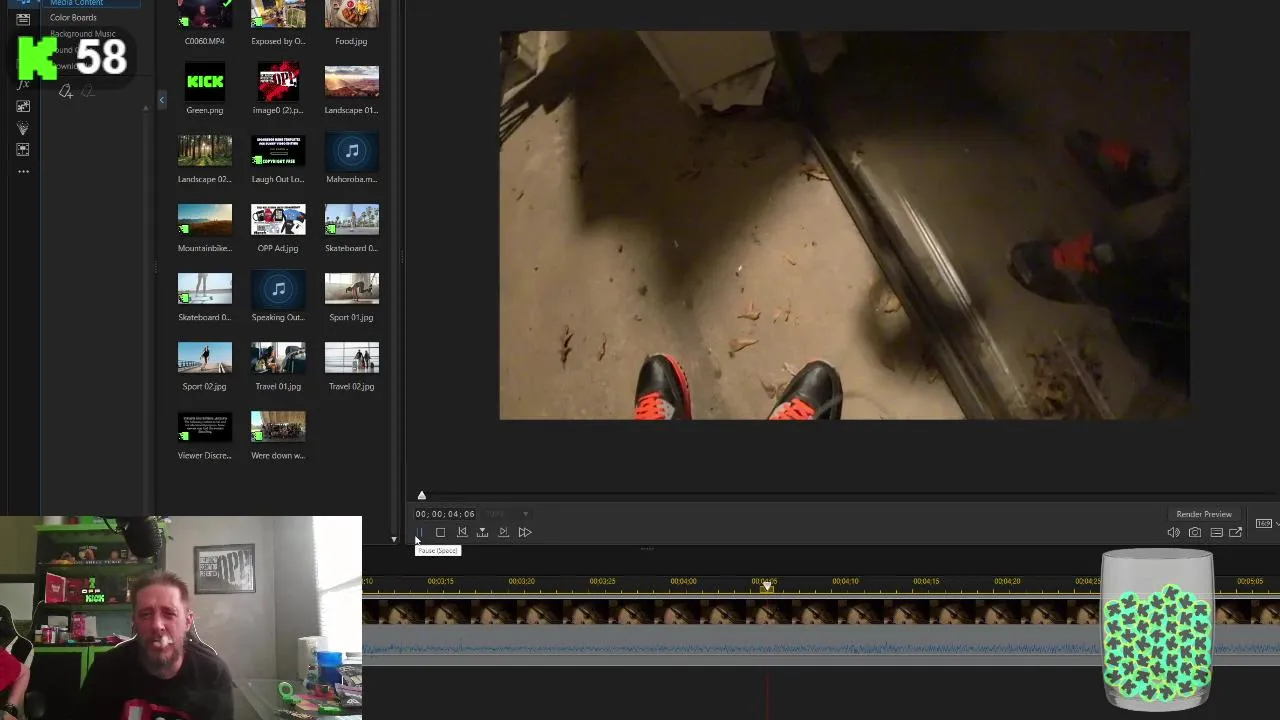Click the Render Preview button
The width and height of the screenshot is (1280, 720).
pyautogui.click(x=1204, y=514)
